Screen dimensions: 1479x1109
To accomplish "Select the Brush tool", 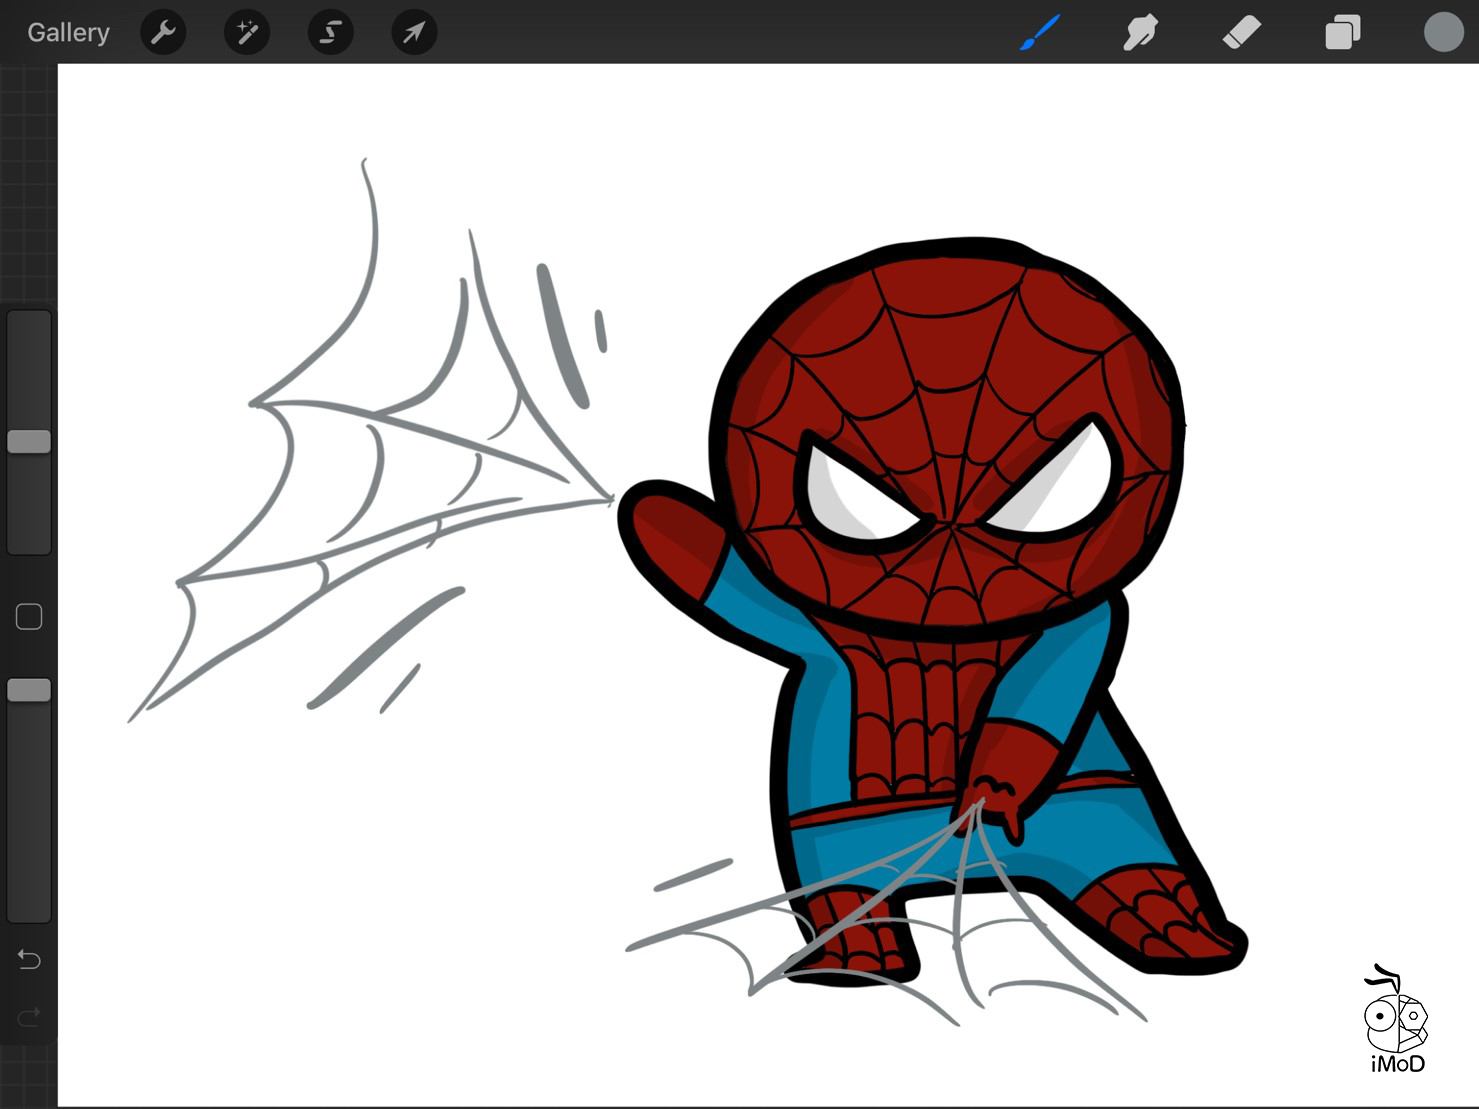I will click(1040, 33).
